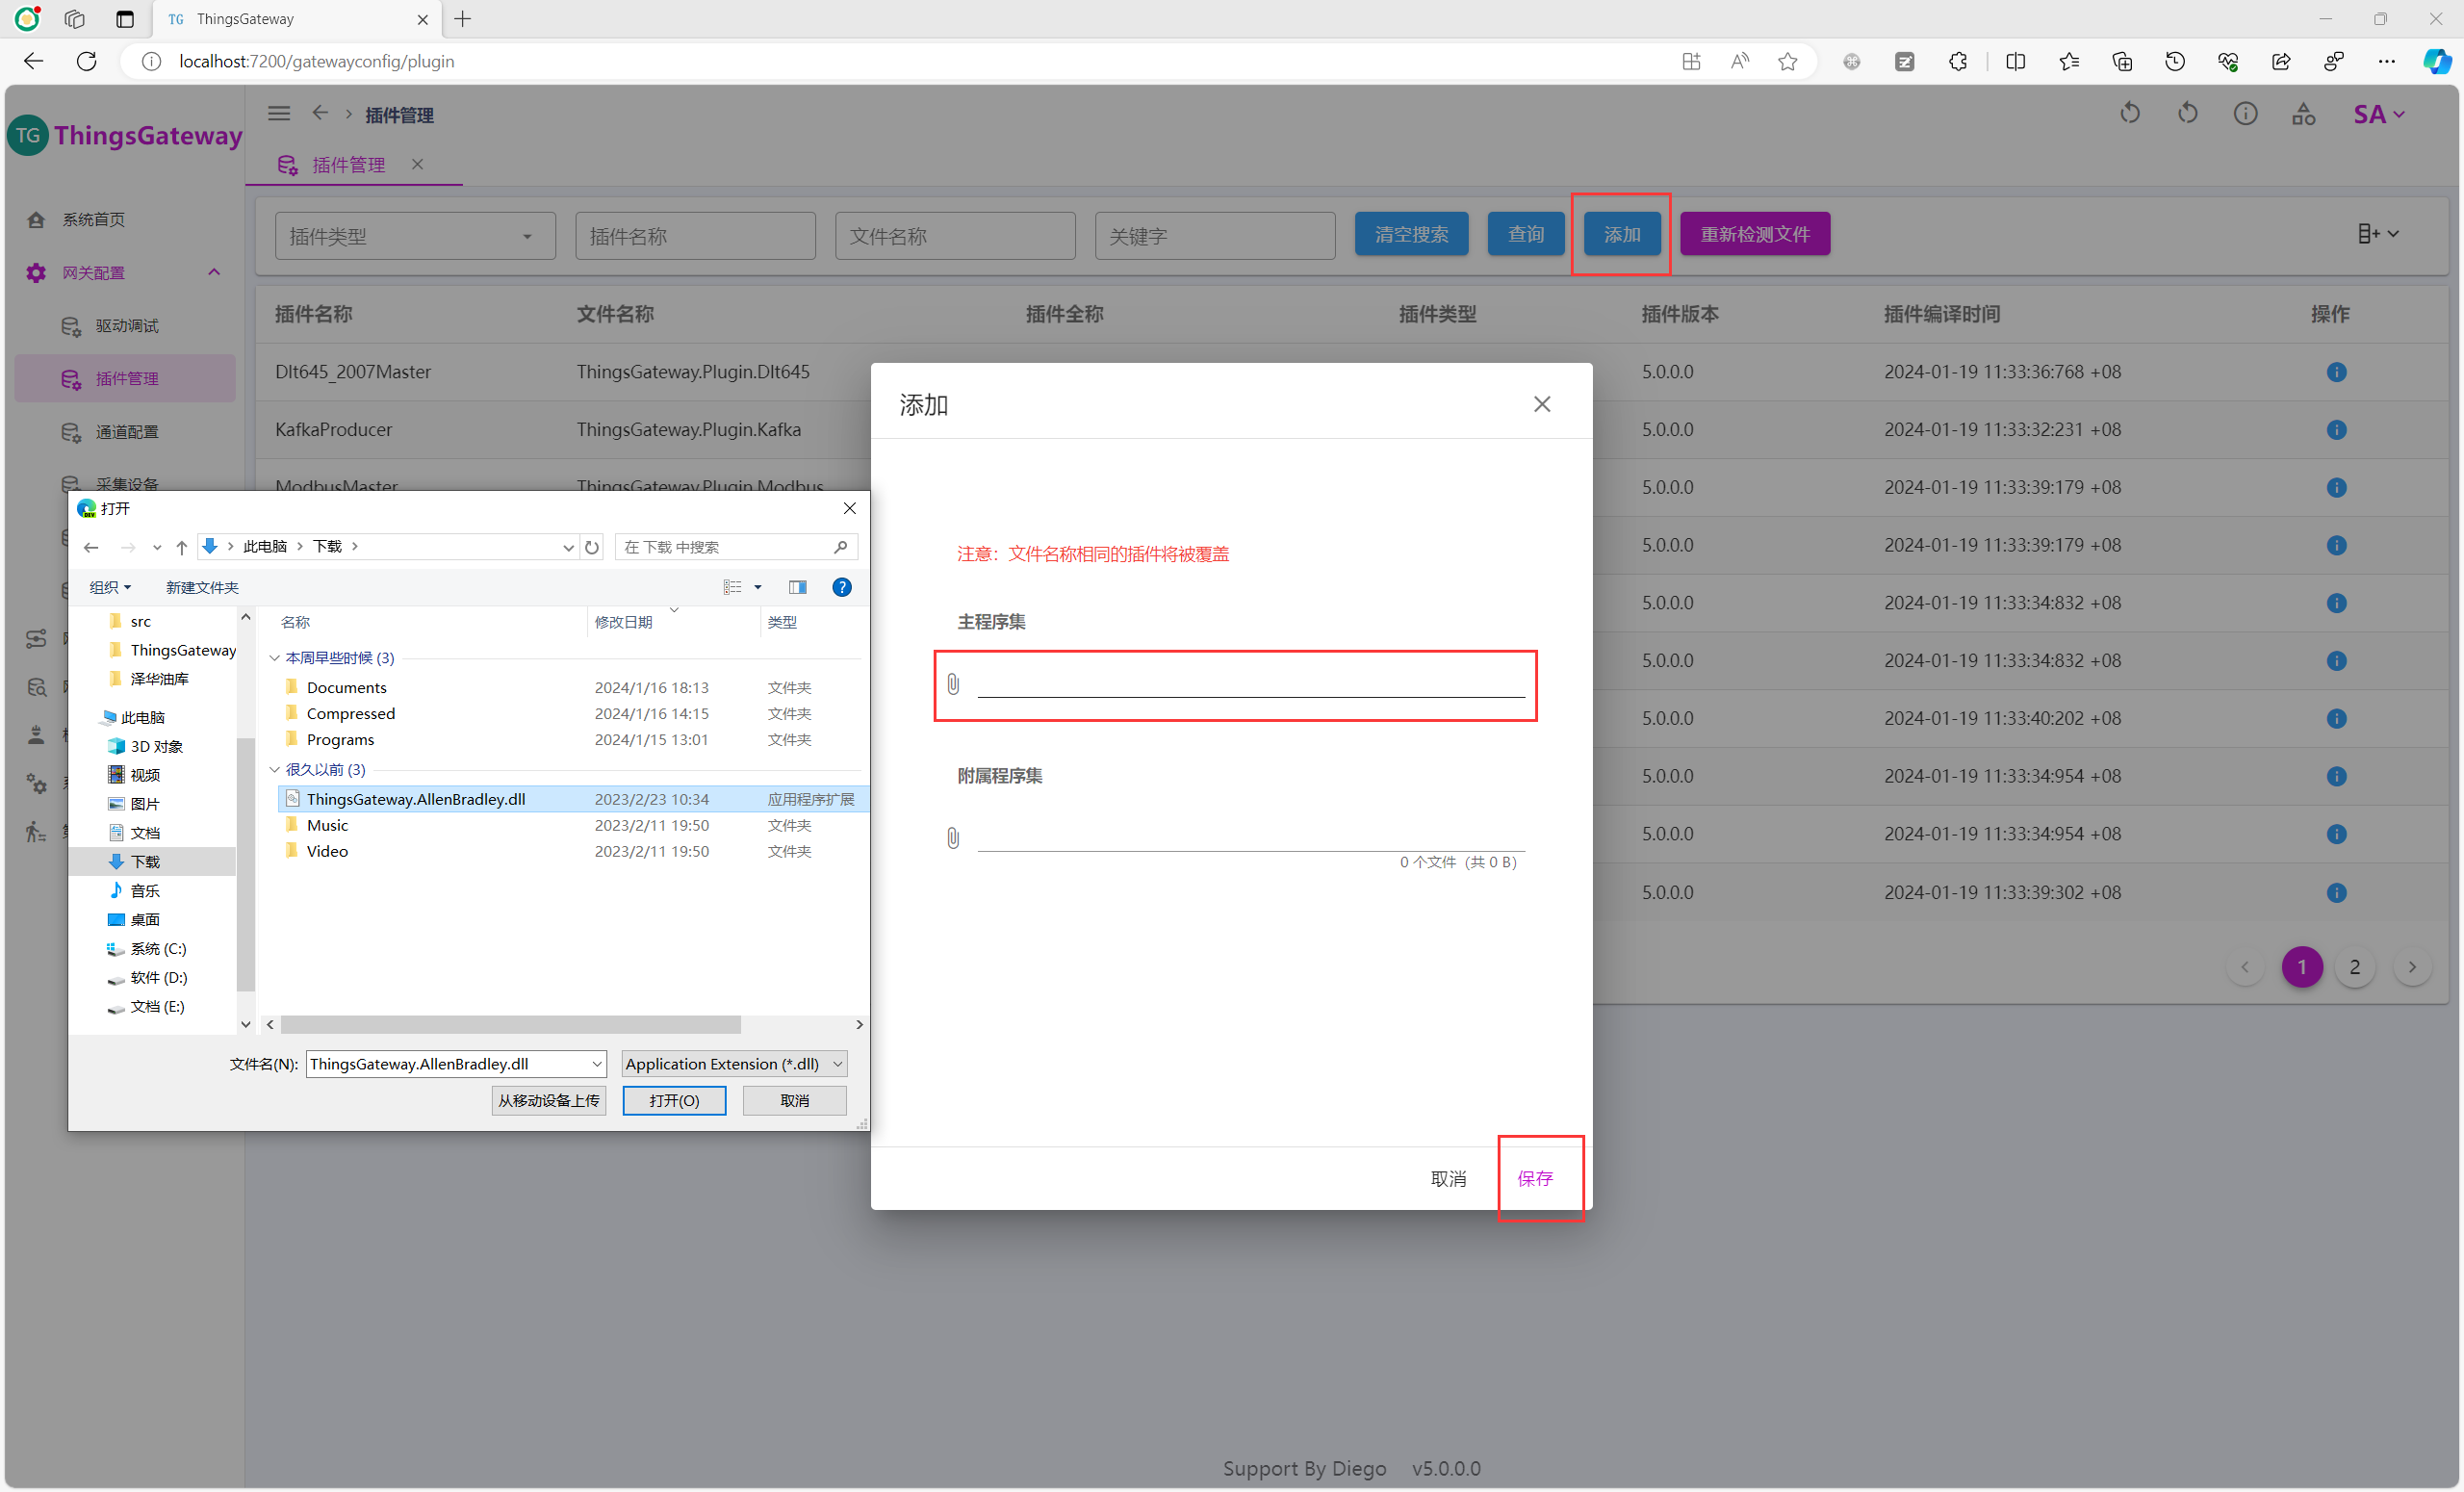Click the up-arrow folder navigation icon

182,547
